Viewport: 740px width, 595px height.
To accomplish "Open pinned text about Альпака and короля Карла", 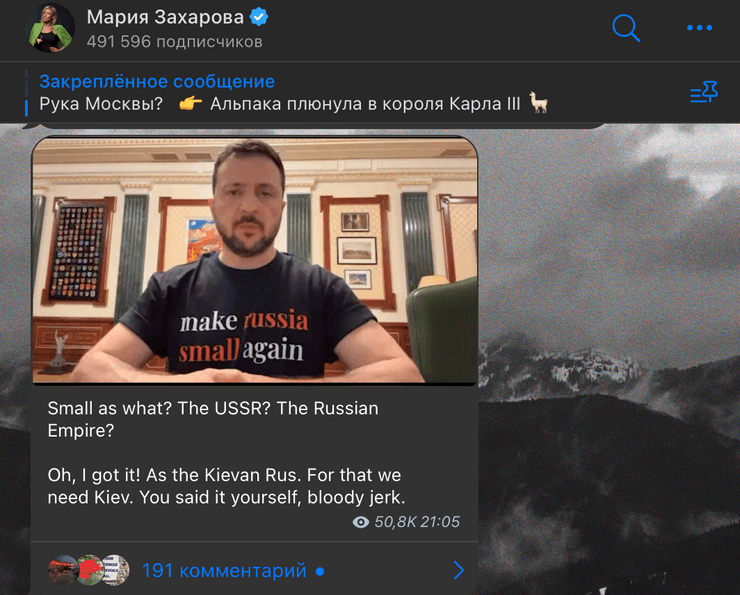I will pos(365,103).
